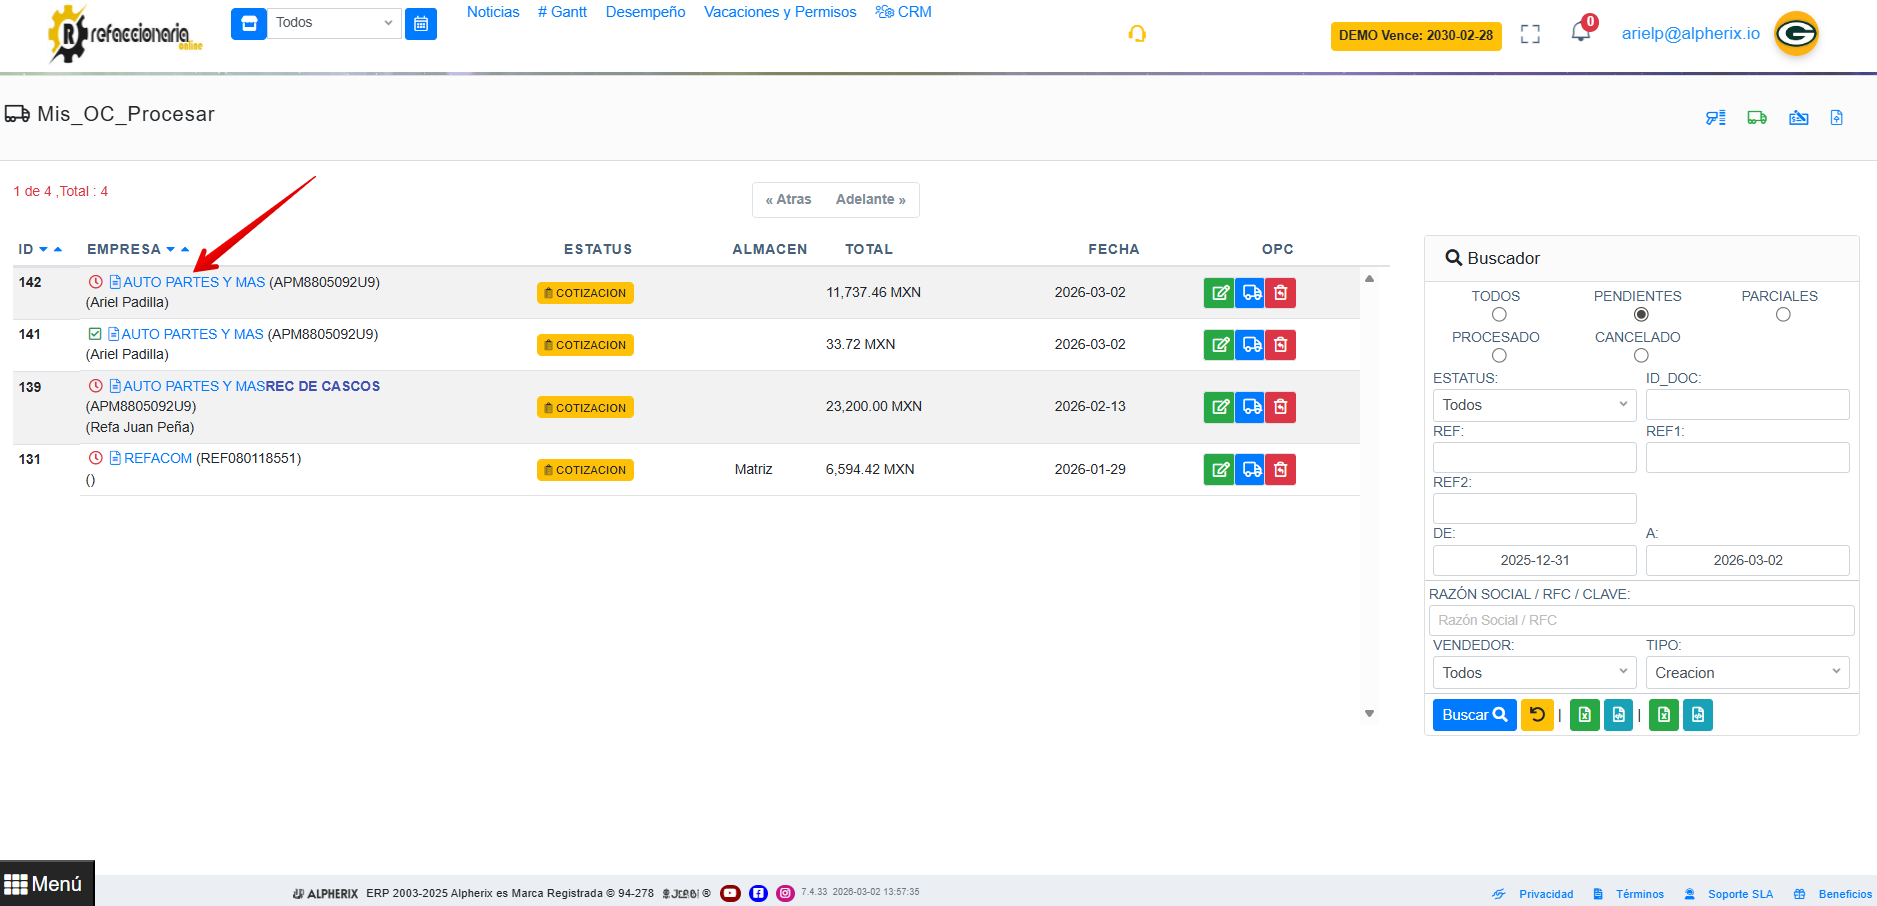Open the TIPO dropdown showing Creacion
Viewport: 1877px width, 906px height.
pyautogui.click(x=1747, y=673)
